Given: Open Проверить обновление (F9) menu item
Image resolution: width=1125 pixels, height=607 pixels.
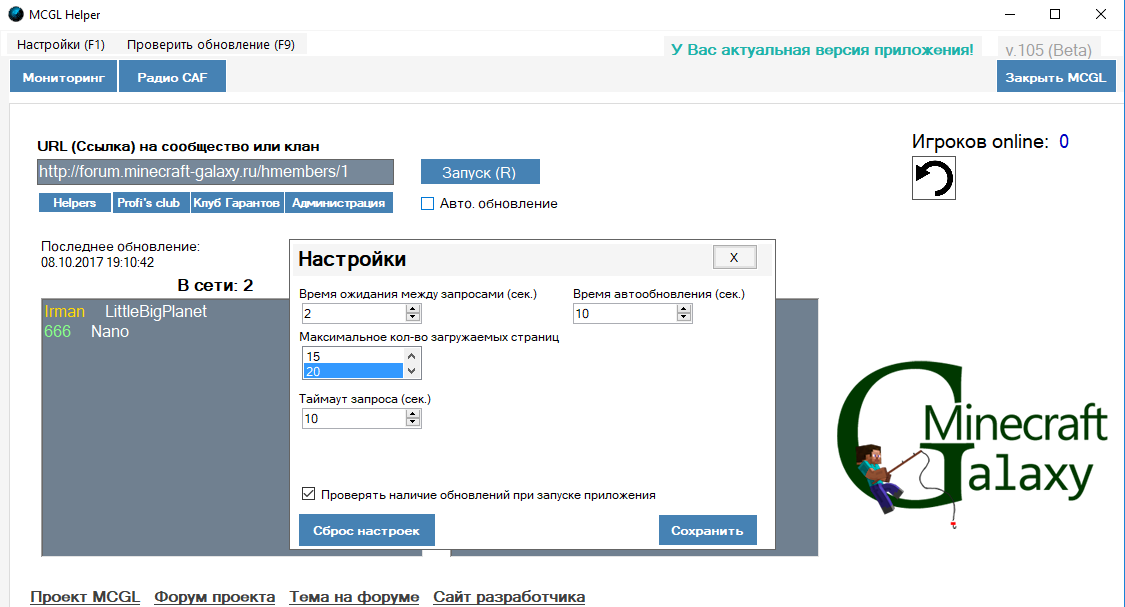Looking at the screenshot, I should (x=210, y=45).
